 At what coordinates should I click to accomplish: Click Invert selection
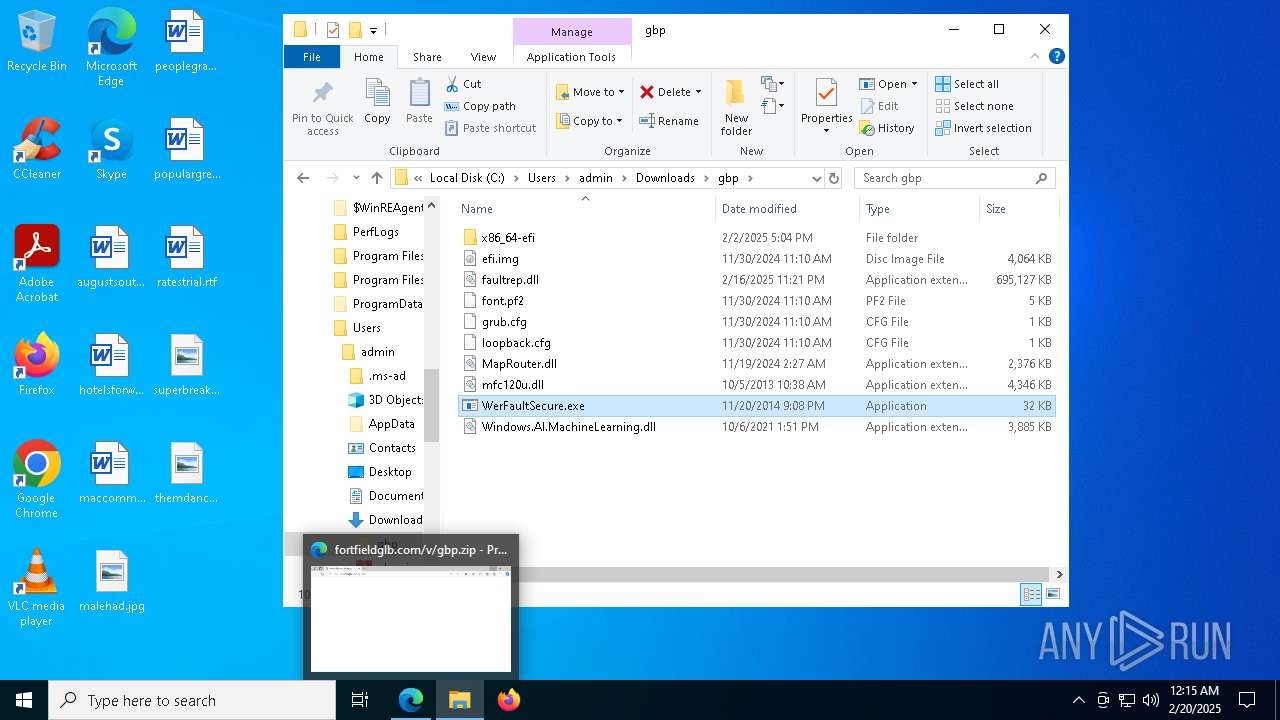[x=983, y=128]
